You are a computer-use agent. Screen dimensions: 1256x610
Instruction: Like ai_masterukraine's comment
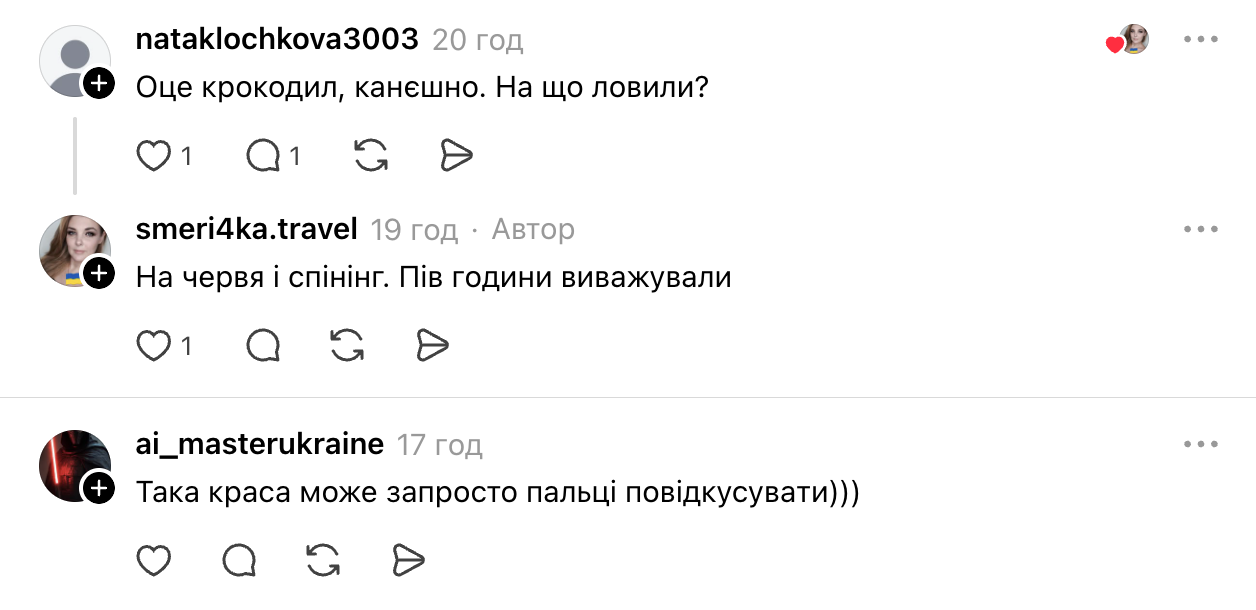tap(154, 561)
